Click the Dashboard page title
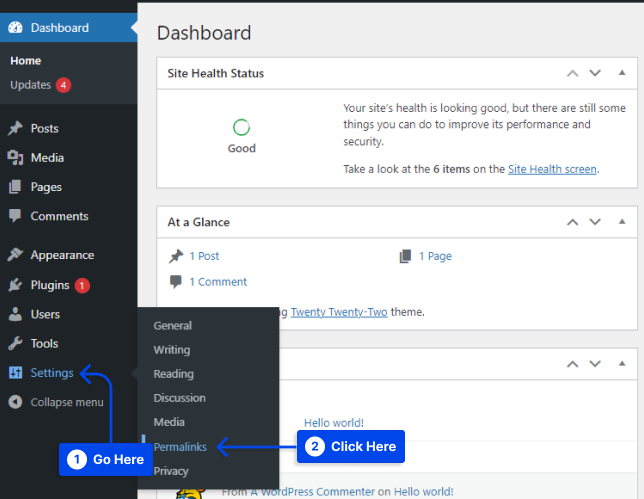The height and width of the screenshot is (499, 644). point(204,33)
